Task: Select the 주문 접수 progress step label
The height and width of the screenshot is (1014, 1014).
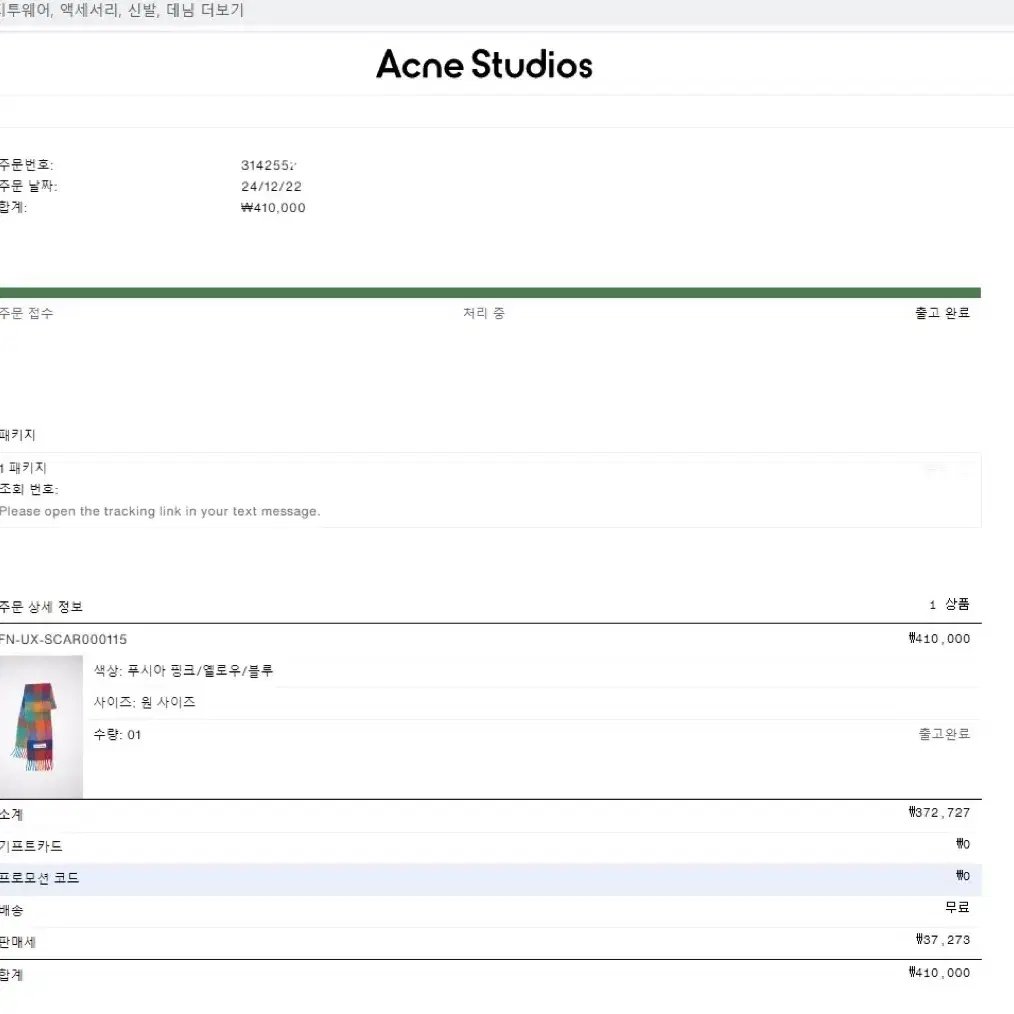Action: pos(27,313)
